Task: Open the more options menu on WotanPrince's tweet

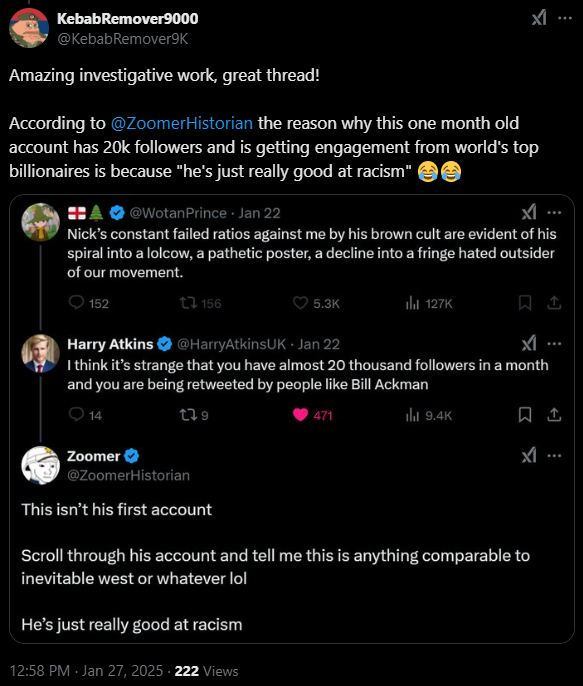Action: point(554,213)
